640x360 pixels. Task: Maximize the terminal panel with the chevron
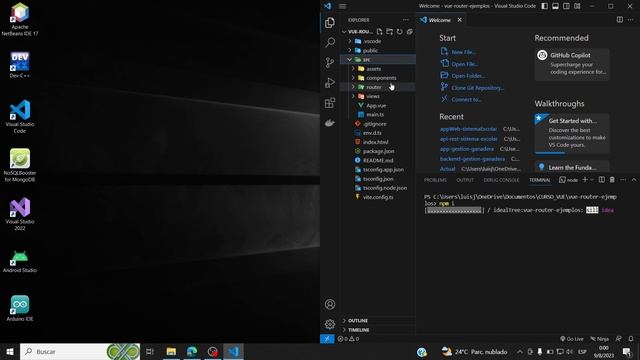[633, 180]
